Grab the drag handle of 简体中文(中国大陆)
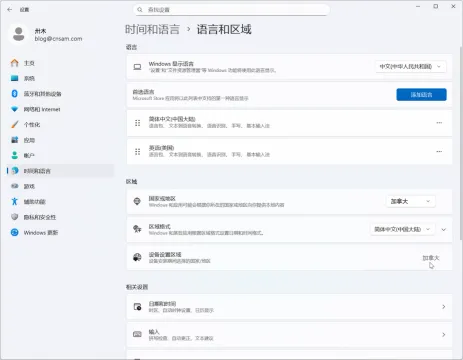 point(137,123)
